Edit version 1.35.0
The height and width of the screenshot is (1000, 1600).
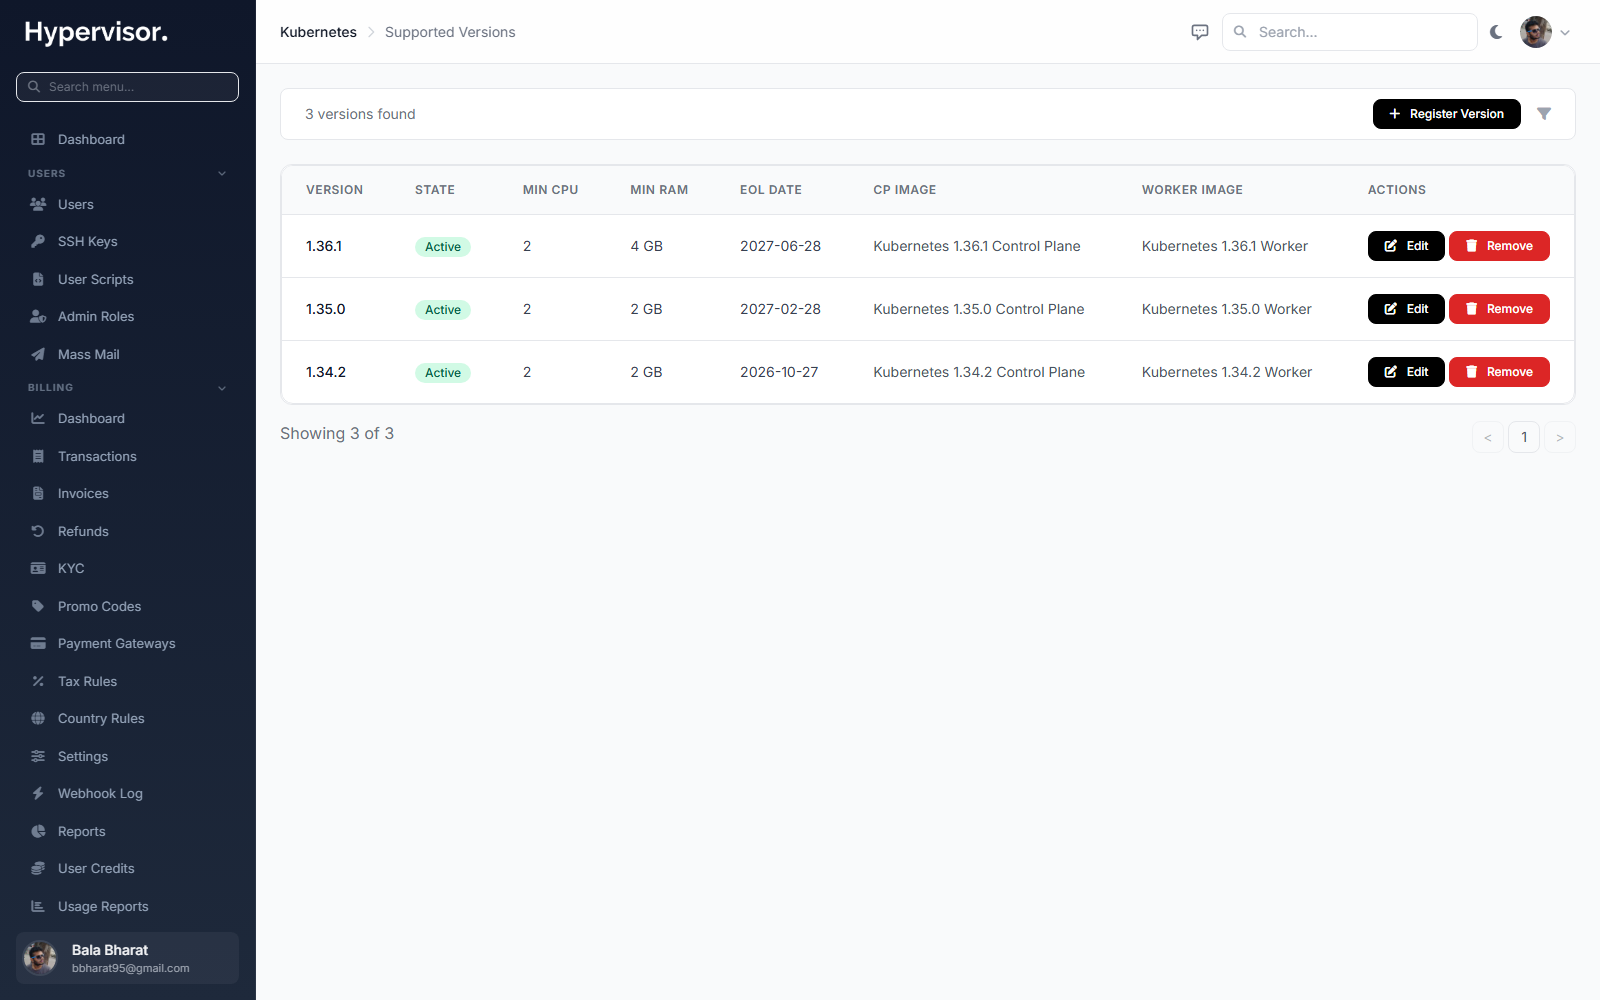click(1406, 309)
